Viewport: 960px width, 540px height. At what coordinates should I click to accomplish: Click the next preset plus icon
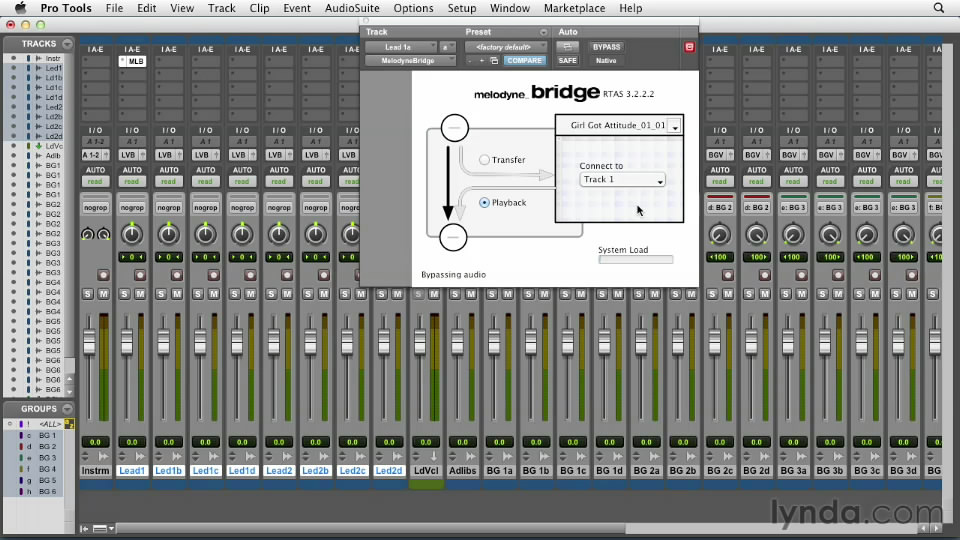pyautogui.click(x=482, y=61)
